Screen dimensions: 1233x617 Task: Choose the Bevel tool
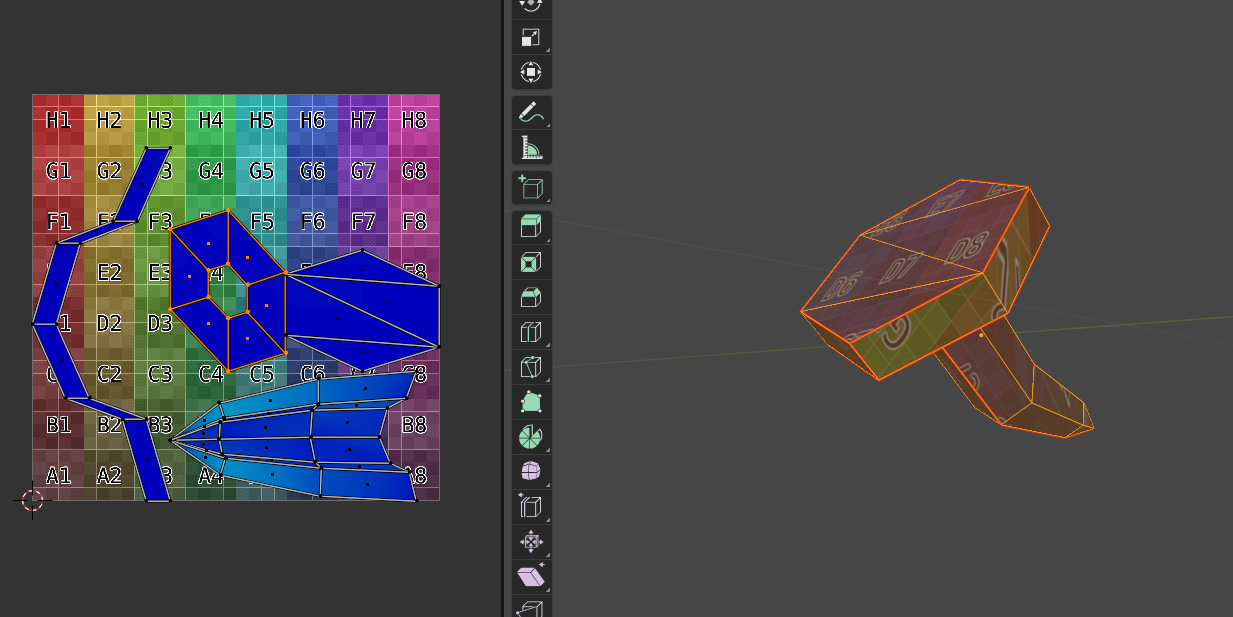[x=531, y=297]
